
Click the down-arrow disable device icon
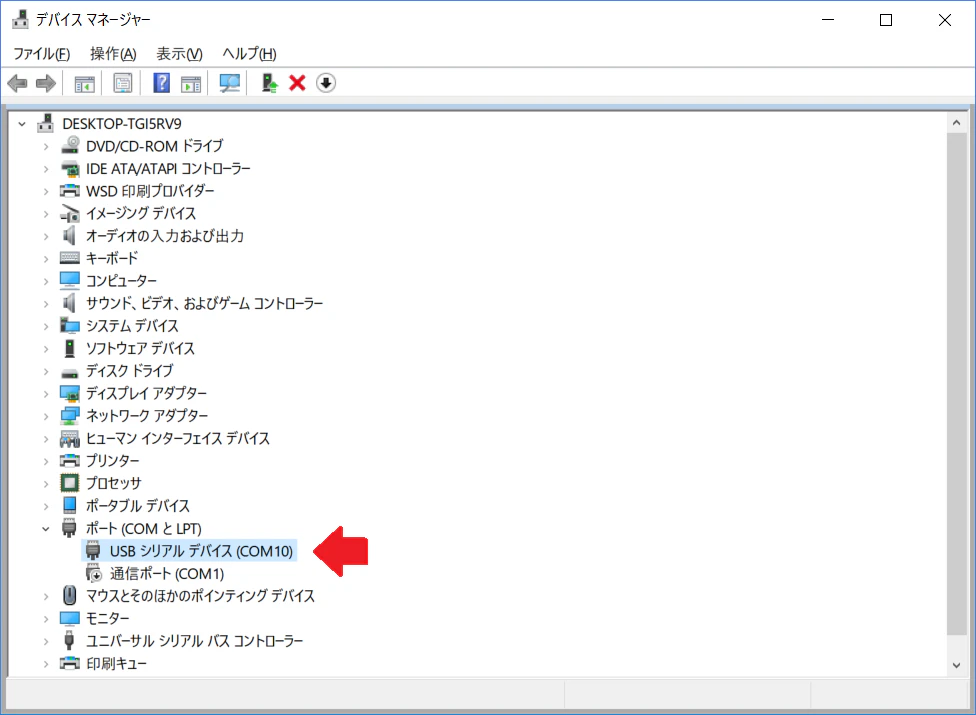[326, 83]
